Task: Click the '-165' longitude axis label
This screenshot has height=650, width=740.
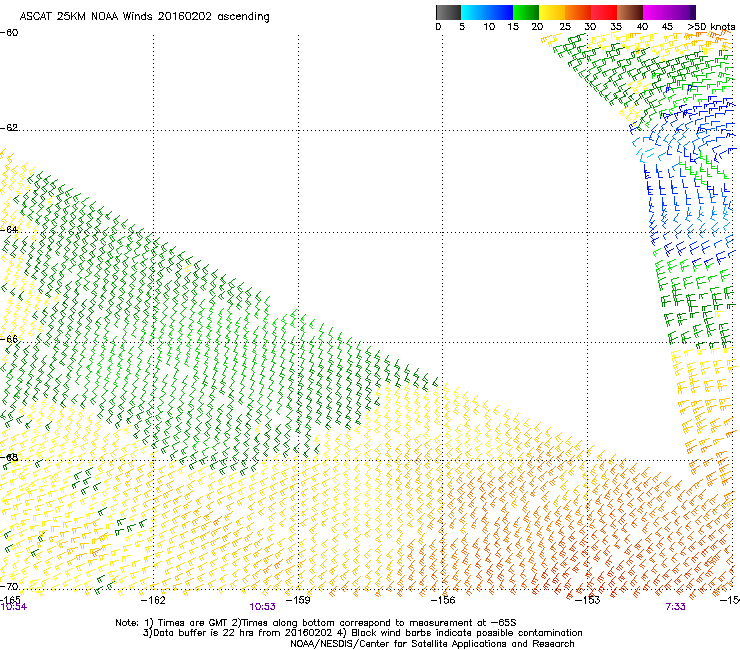Action: click(10, 599)
